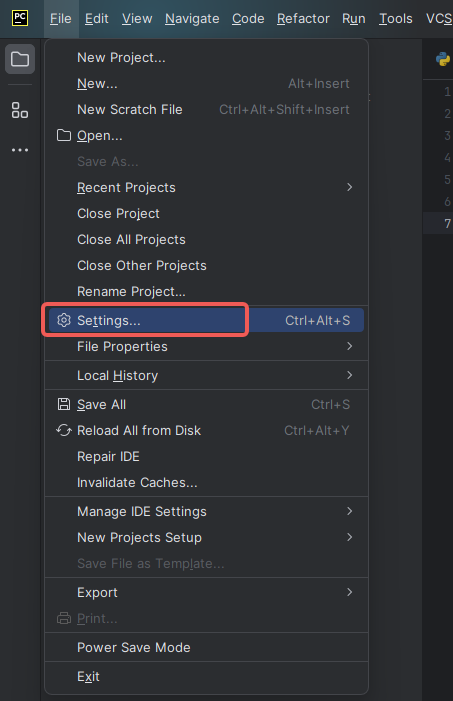Click the PyCharm logo icon
This screenshot has height=701, width=453.
click(20, 18)
